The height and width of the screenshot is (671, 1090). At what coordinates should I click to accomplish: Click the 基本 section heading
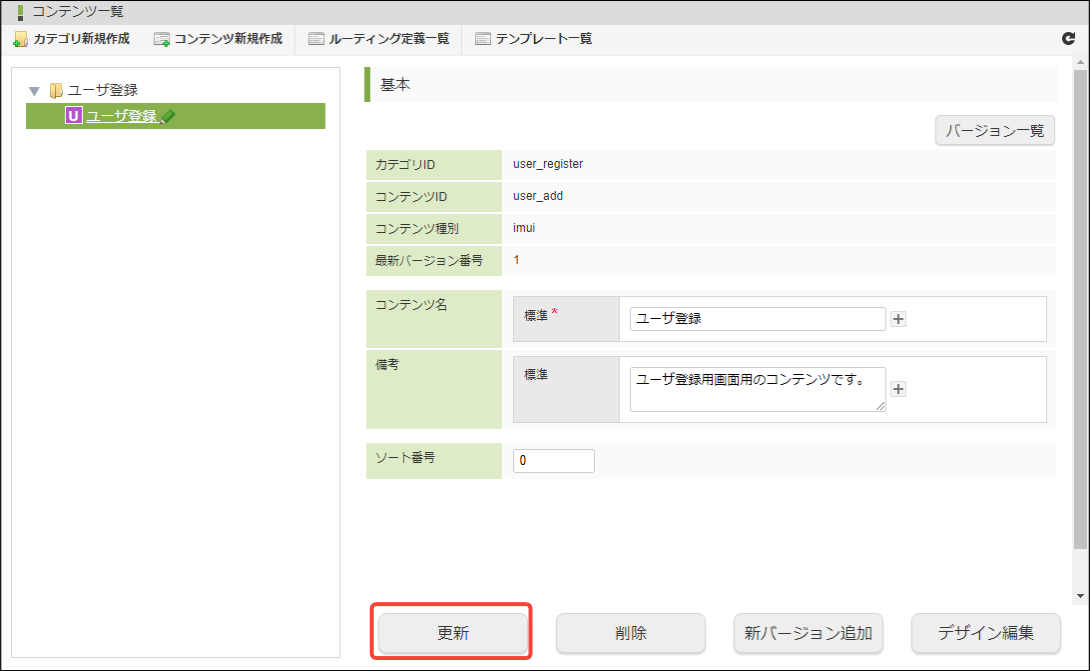396,85
